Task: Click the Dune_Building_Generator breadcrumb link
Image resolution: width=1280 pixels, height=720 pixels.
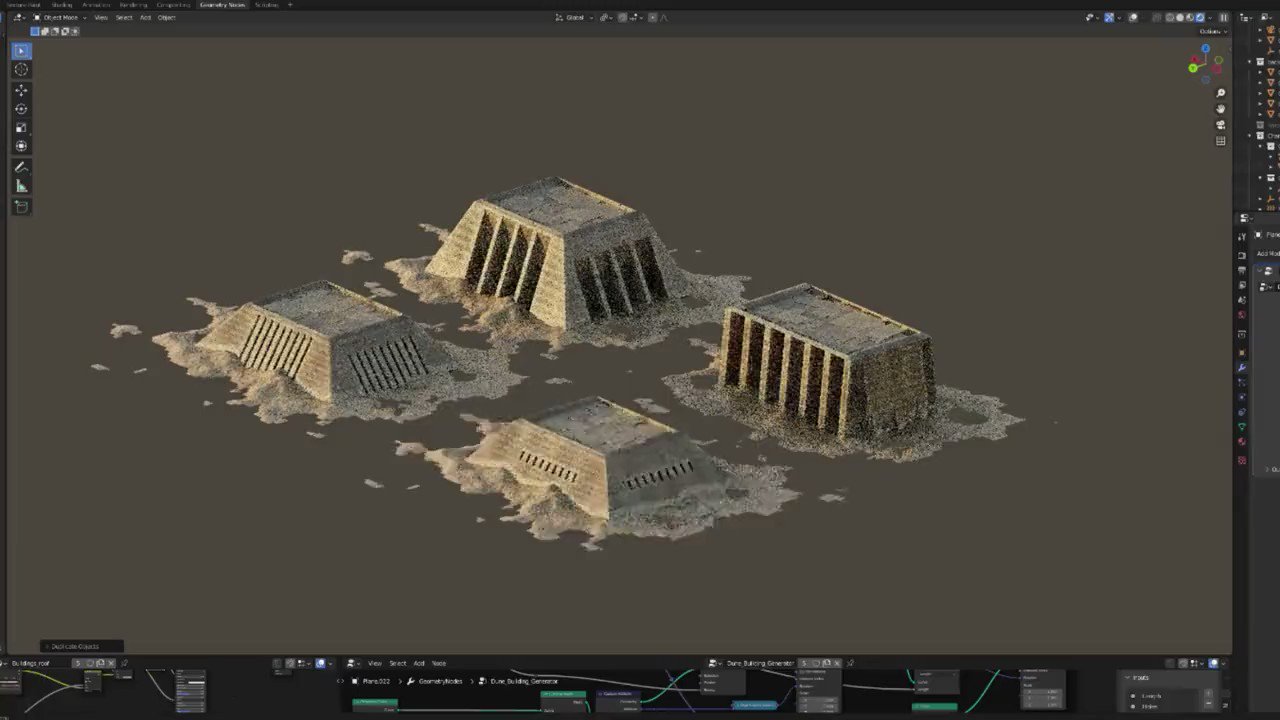Action: pyautogui.click(x=523, y=681)
